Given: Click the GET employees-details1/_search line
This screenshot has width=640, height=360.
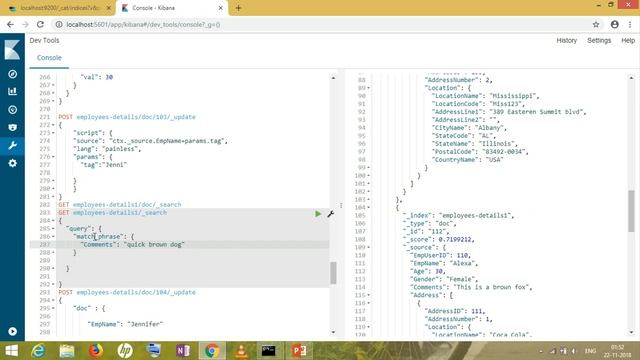Looking at the screenshot, I should [112, 213].
